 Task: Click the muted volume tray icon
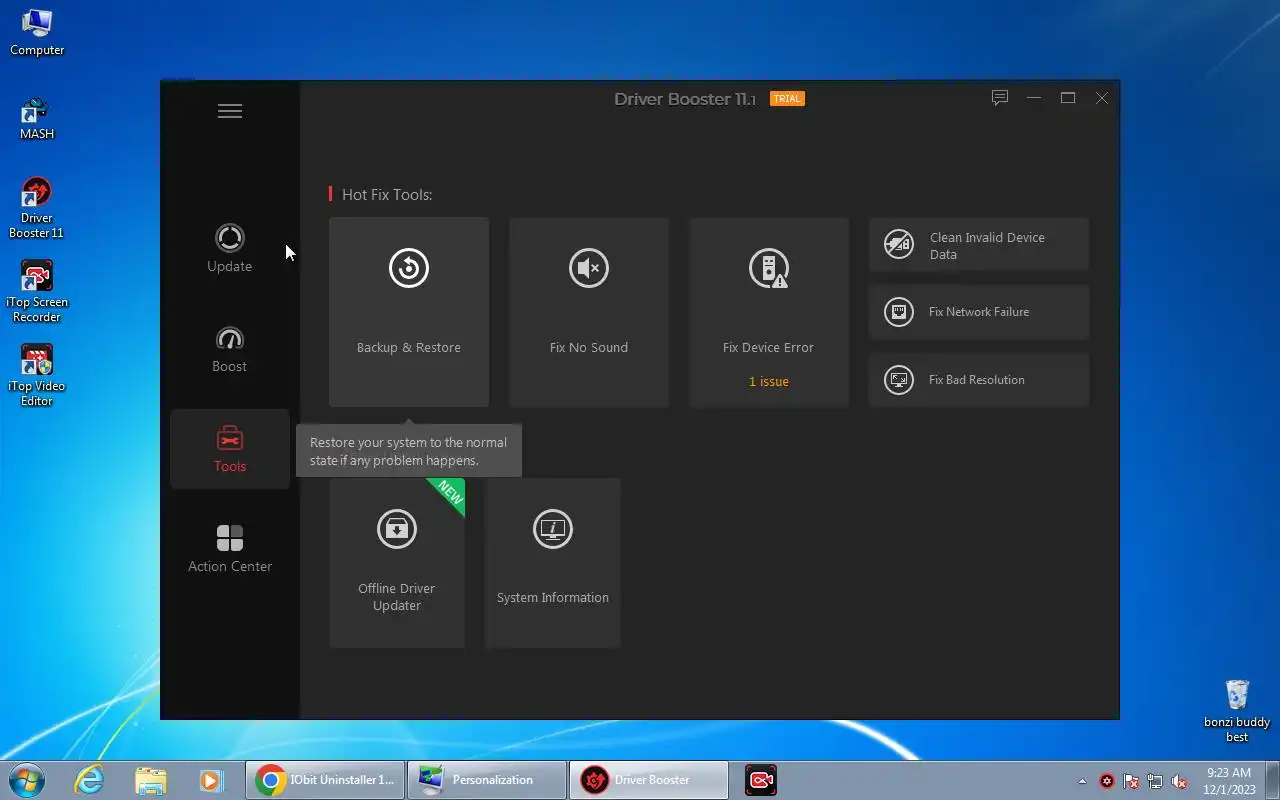(x=1179, y=781)
